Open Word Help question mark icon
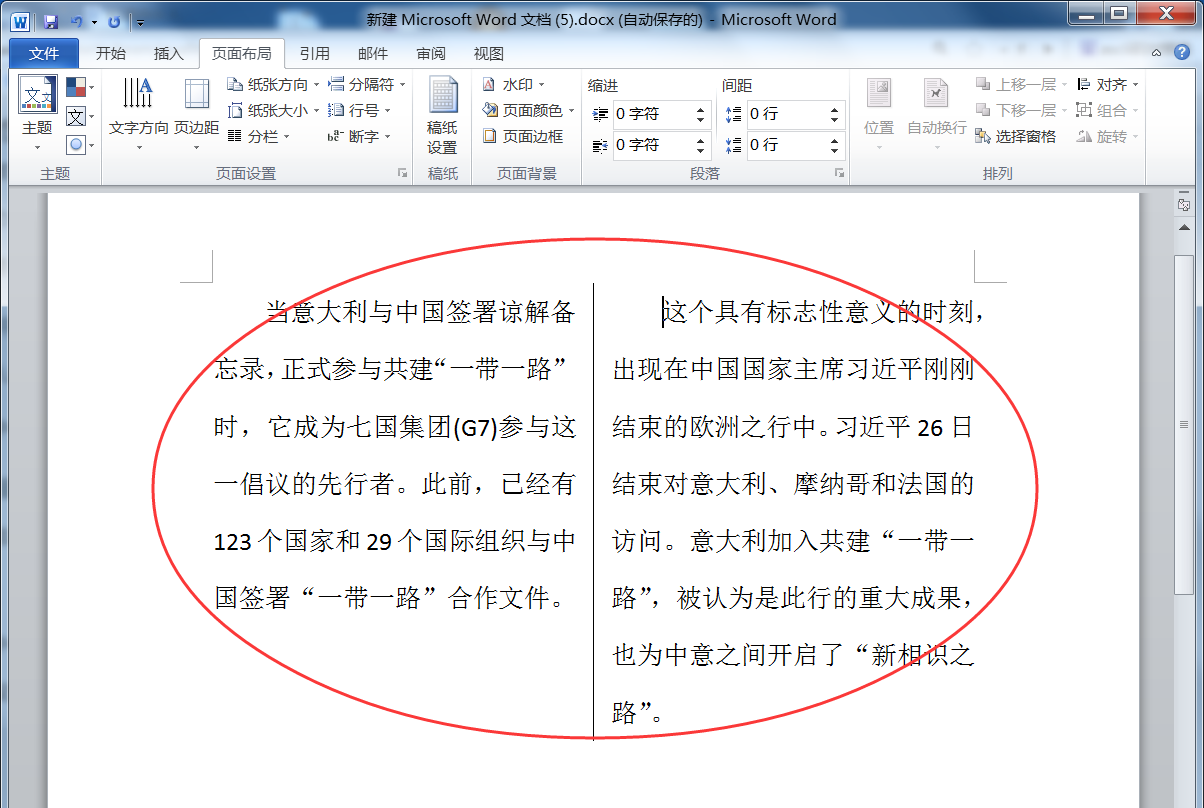 (1182, 53)
